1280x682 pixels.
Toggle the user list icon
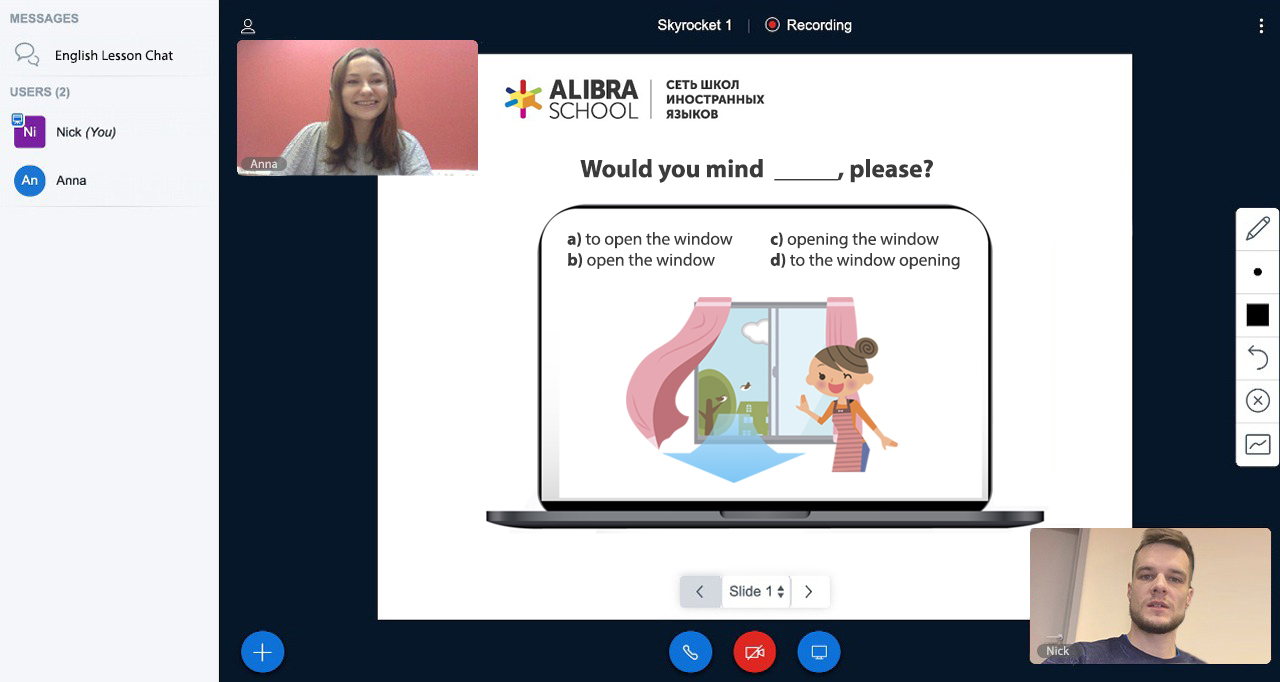coord(248,26)
